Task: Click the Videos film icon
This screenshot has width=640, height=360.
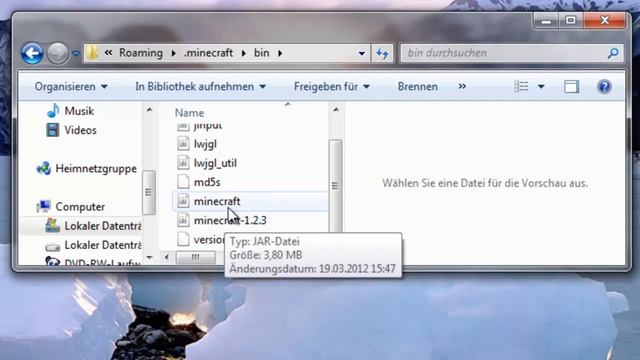Action: (x=53, y=130)
